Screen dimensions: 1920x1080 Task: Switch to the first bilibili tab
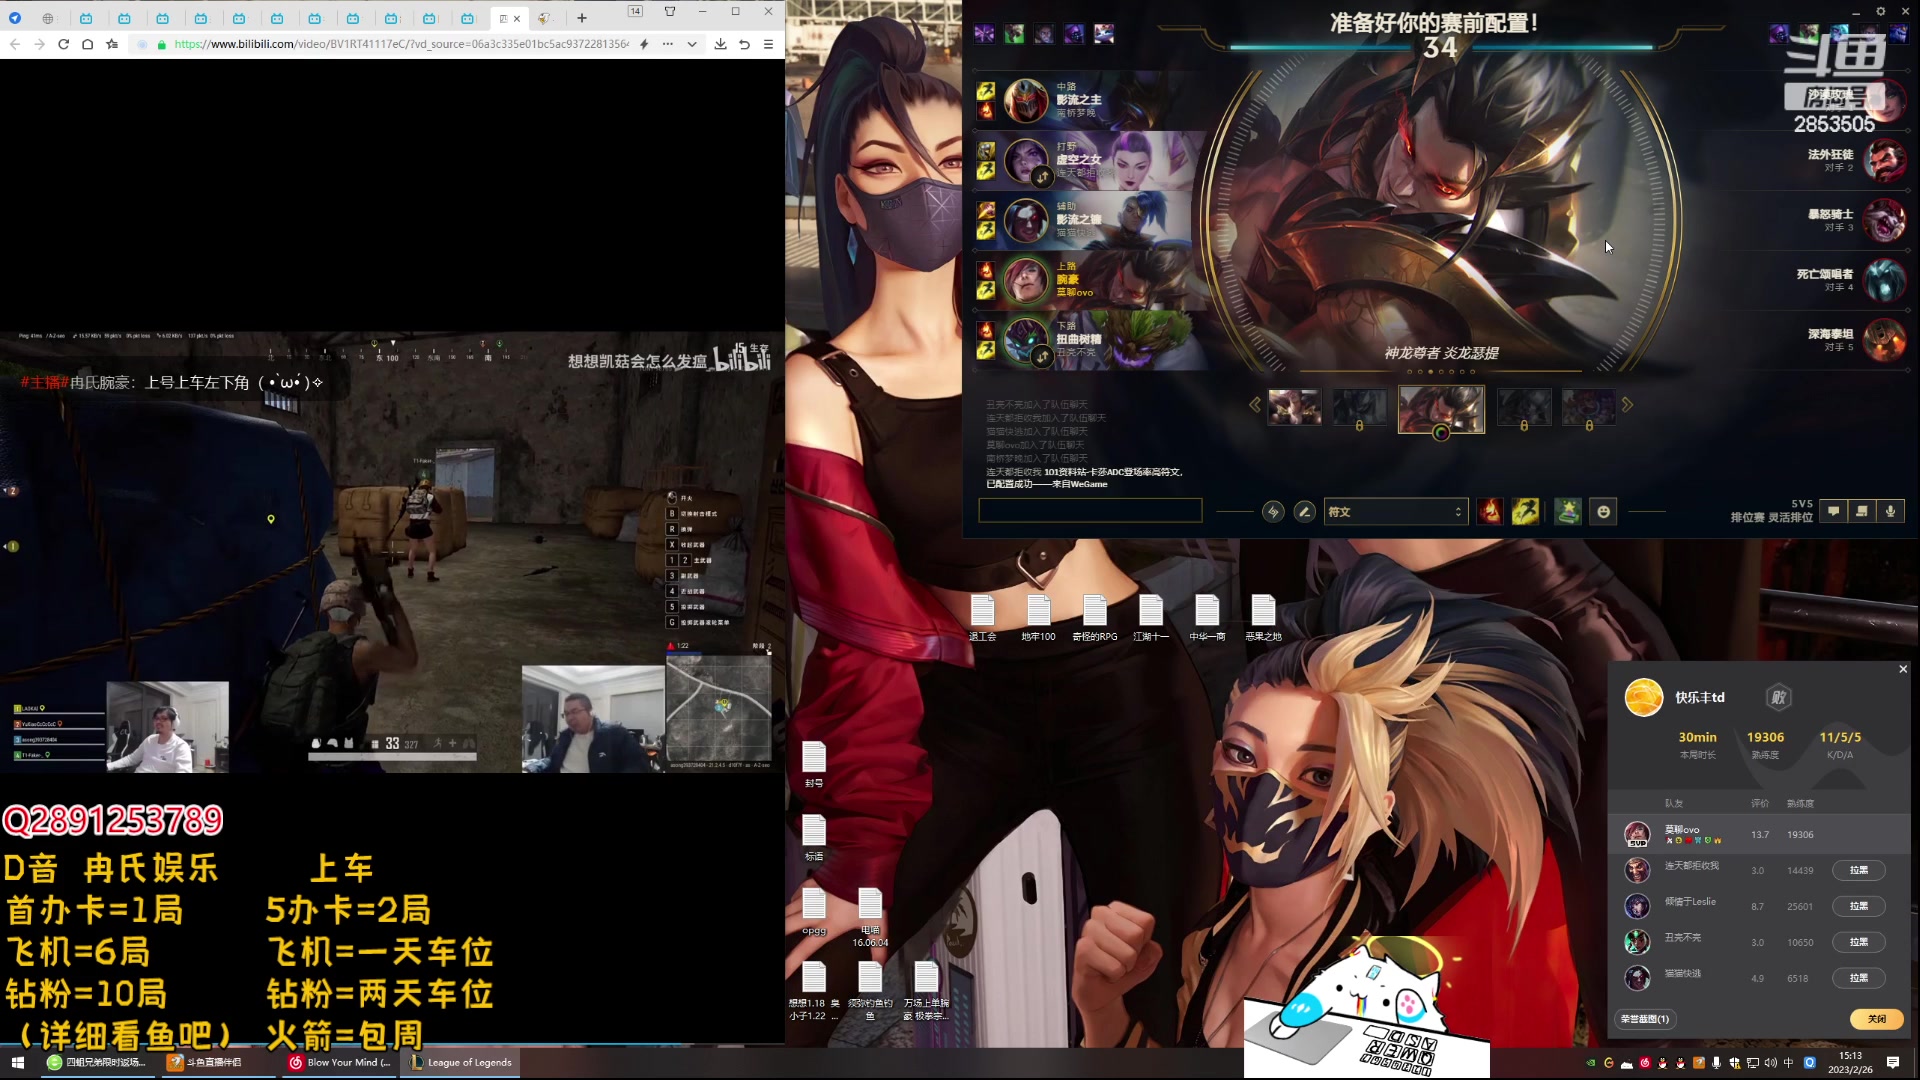(x=86, y=18)
